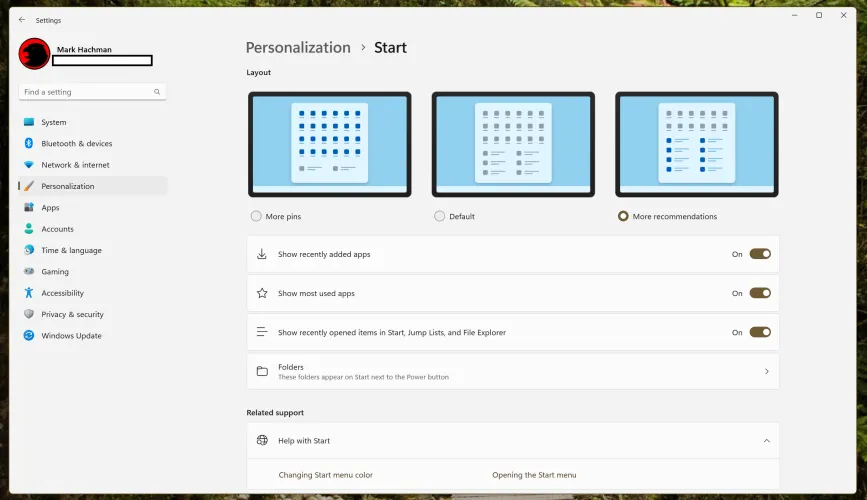867x500 pixels.
Task: Select the More pins layout radio button
Action: point(256,216)
